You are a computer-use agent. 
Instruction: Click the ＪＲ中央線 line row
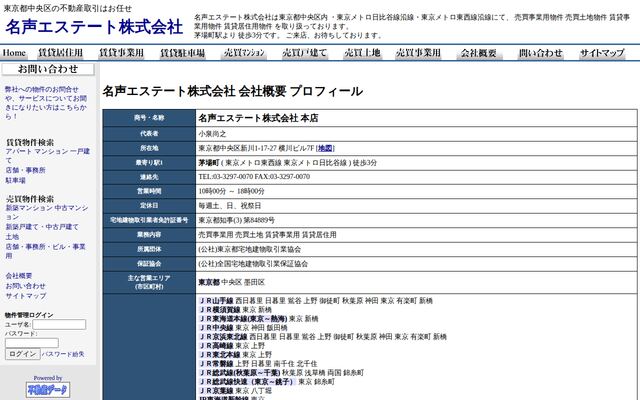243,328
